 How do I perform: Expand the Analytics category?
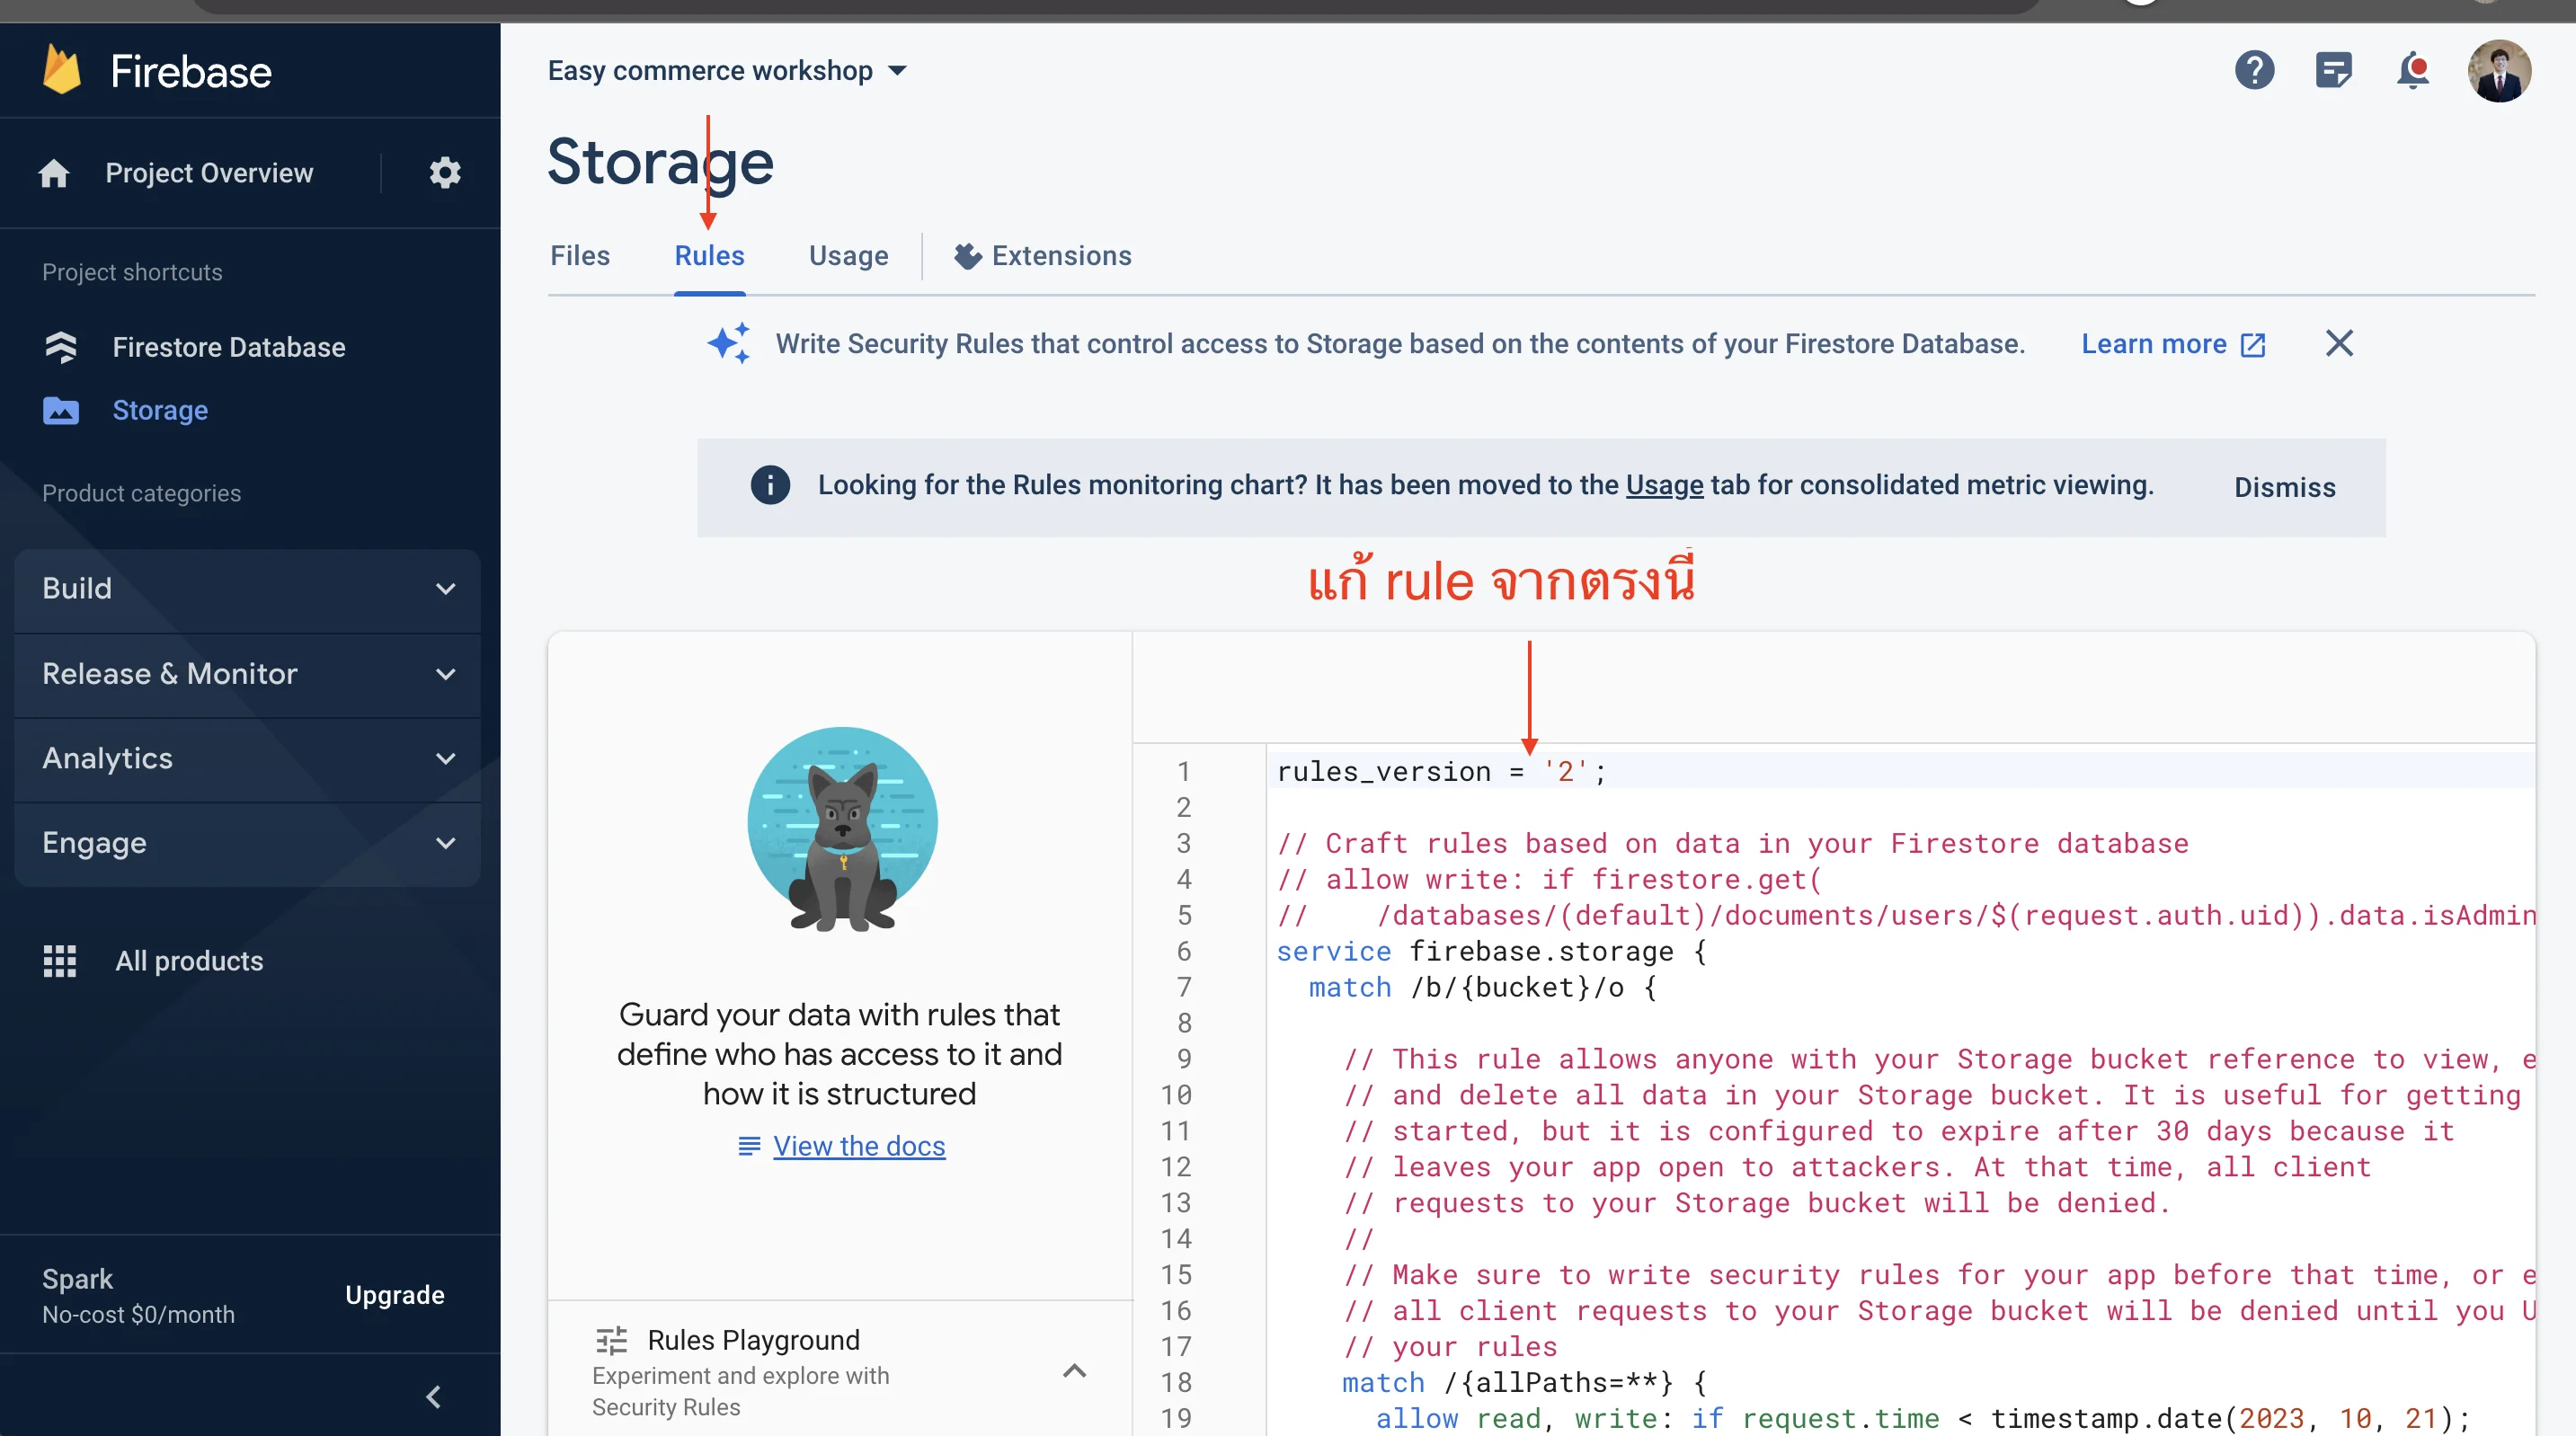coord(247,759)
